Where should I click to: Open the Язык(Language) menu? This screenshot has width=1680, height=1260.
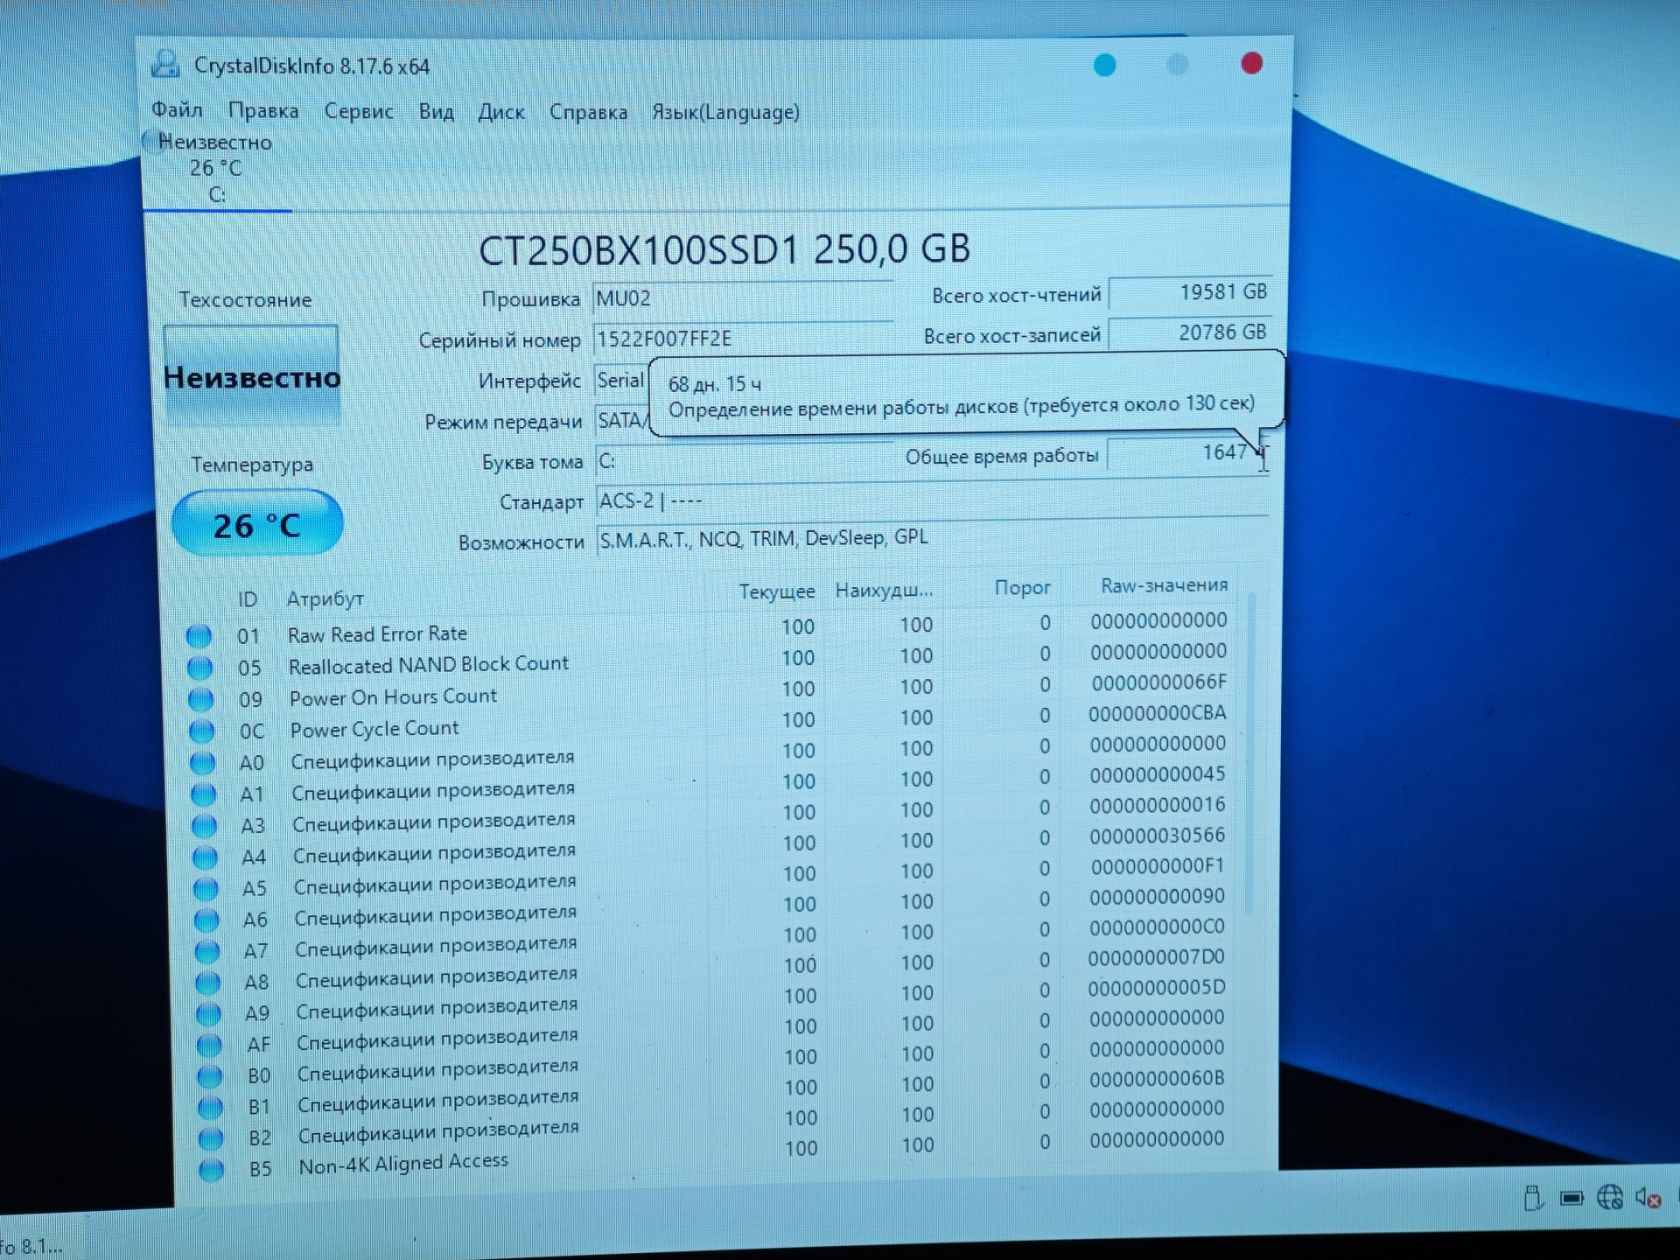(x=725, y=112)
